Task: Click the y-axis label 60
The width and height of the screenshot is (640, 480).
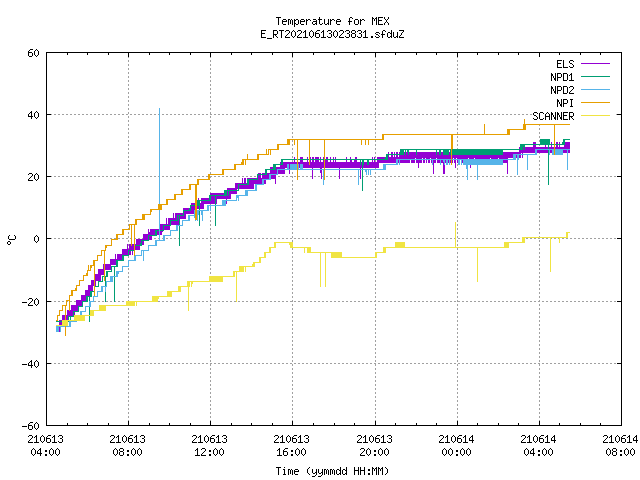Action: pyautogui.click(x=33, y=53)
